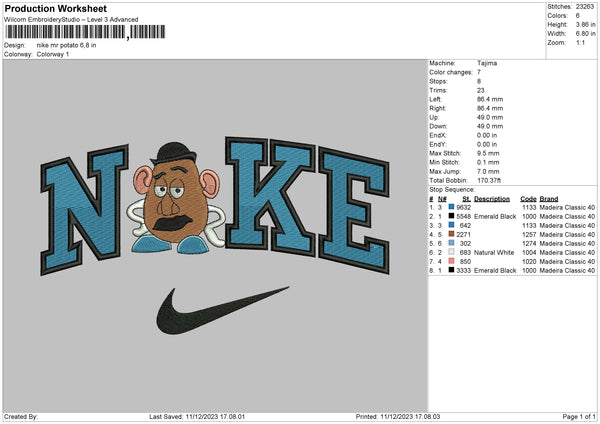The image size is (600, 424).
Task: Click the 'Last Saved: 11/12/2023 17.08.01' footer text
Action: coord(197,416)
